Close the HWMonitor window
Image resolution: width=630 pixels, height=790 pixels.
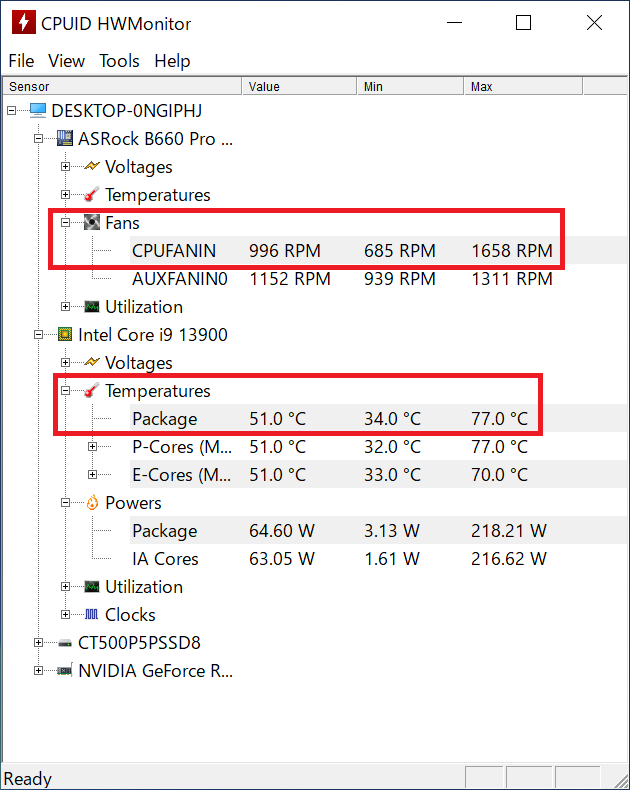tap(594, 23)
